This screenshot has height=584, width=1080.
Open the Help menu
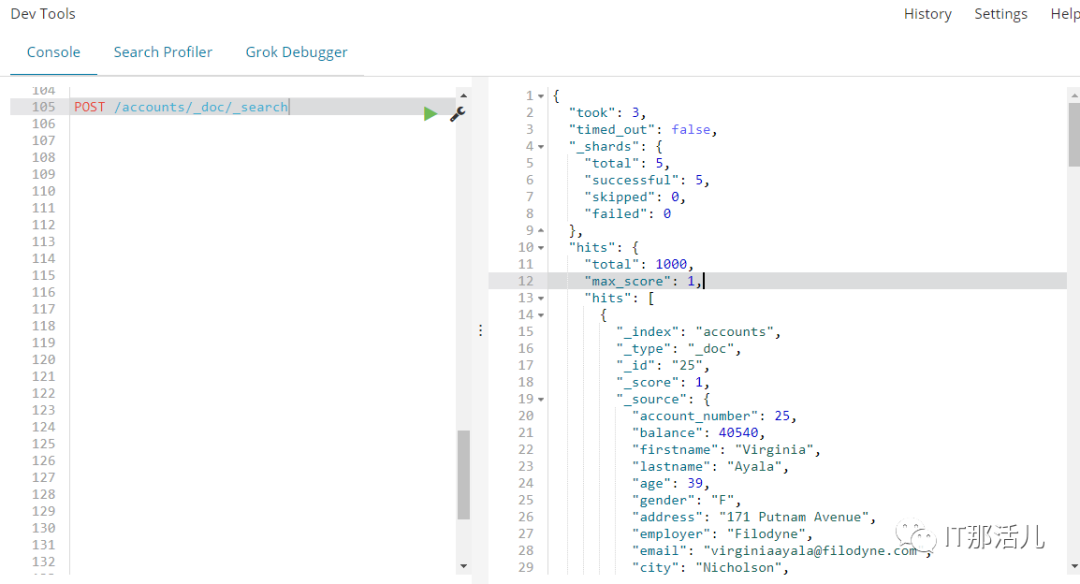(1065, 14)
